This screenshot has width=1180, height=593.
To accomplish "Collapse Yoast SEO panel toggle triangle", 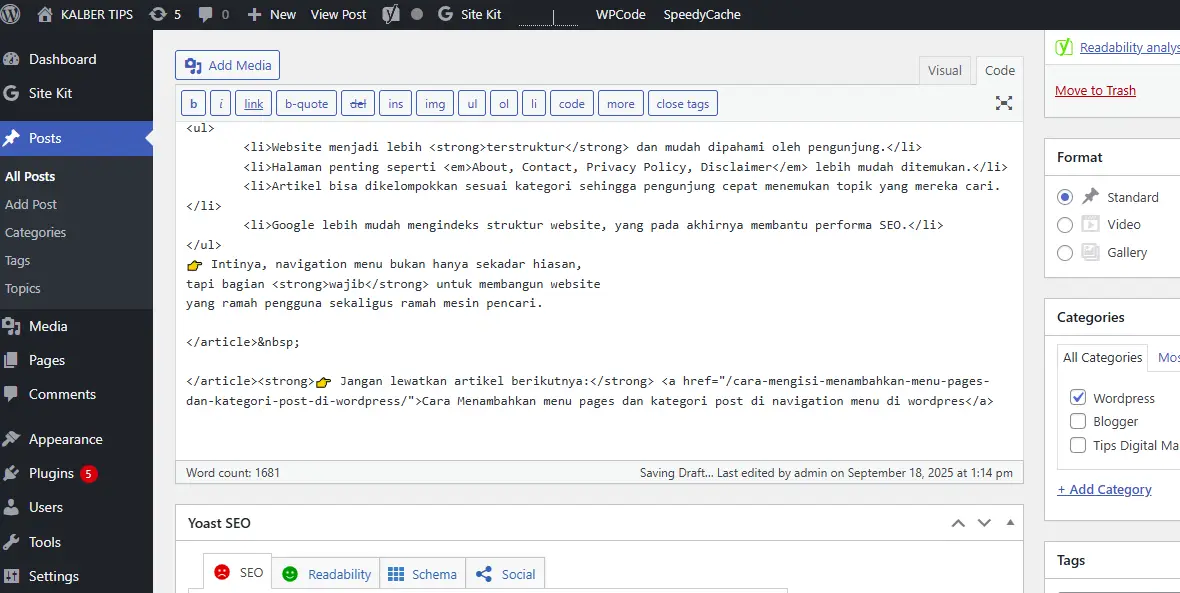I will pyautogui.click(x=1009, y=523).
